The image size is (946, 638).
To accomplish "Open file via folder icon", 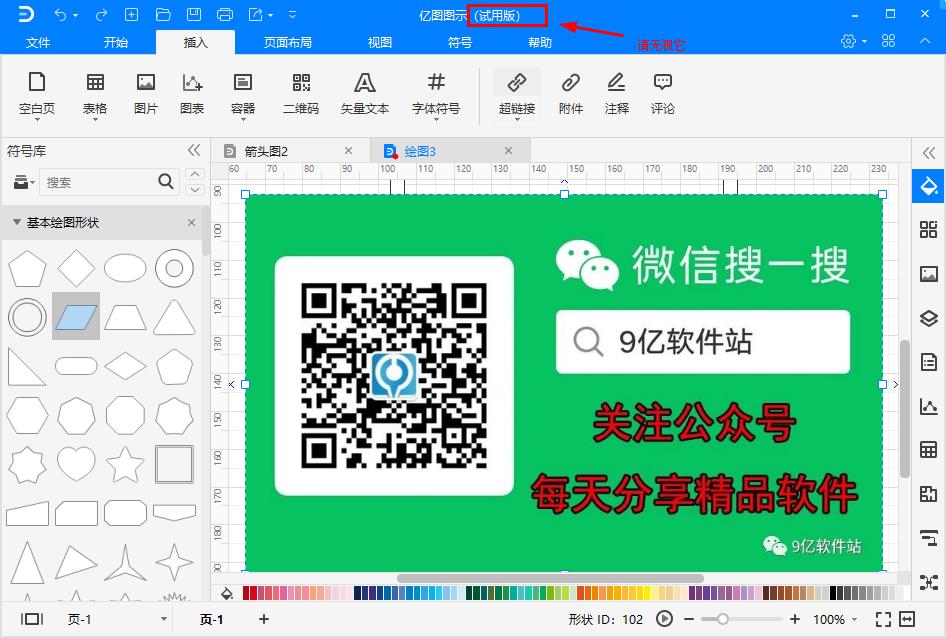I will point(163,14).
